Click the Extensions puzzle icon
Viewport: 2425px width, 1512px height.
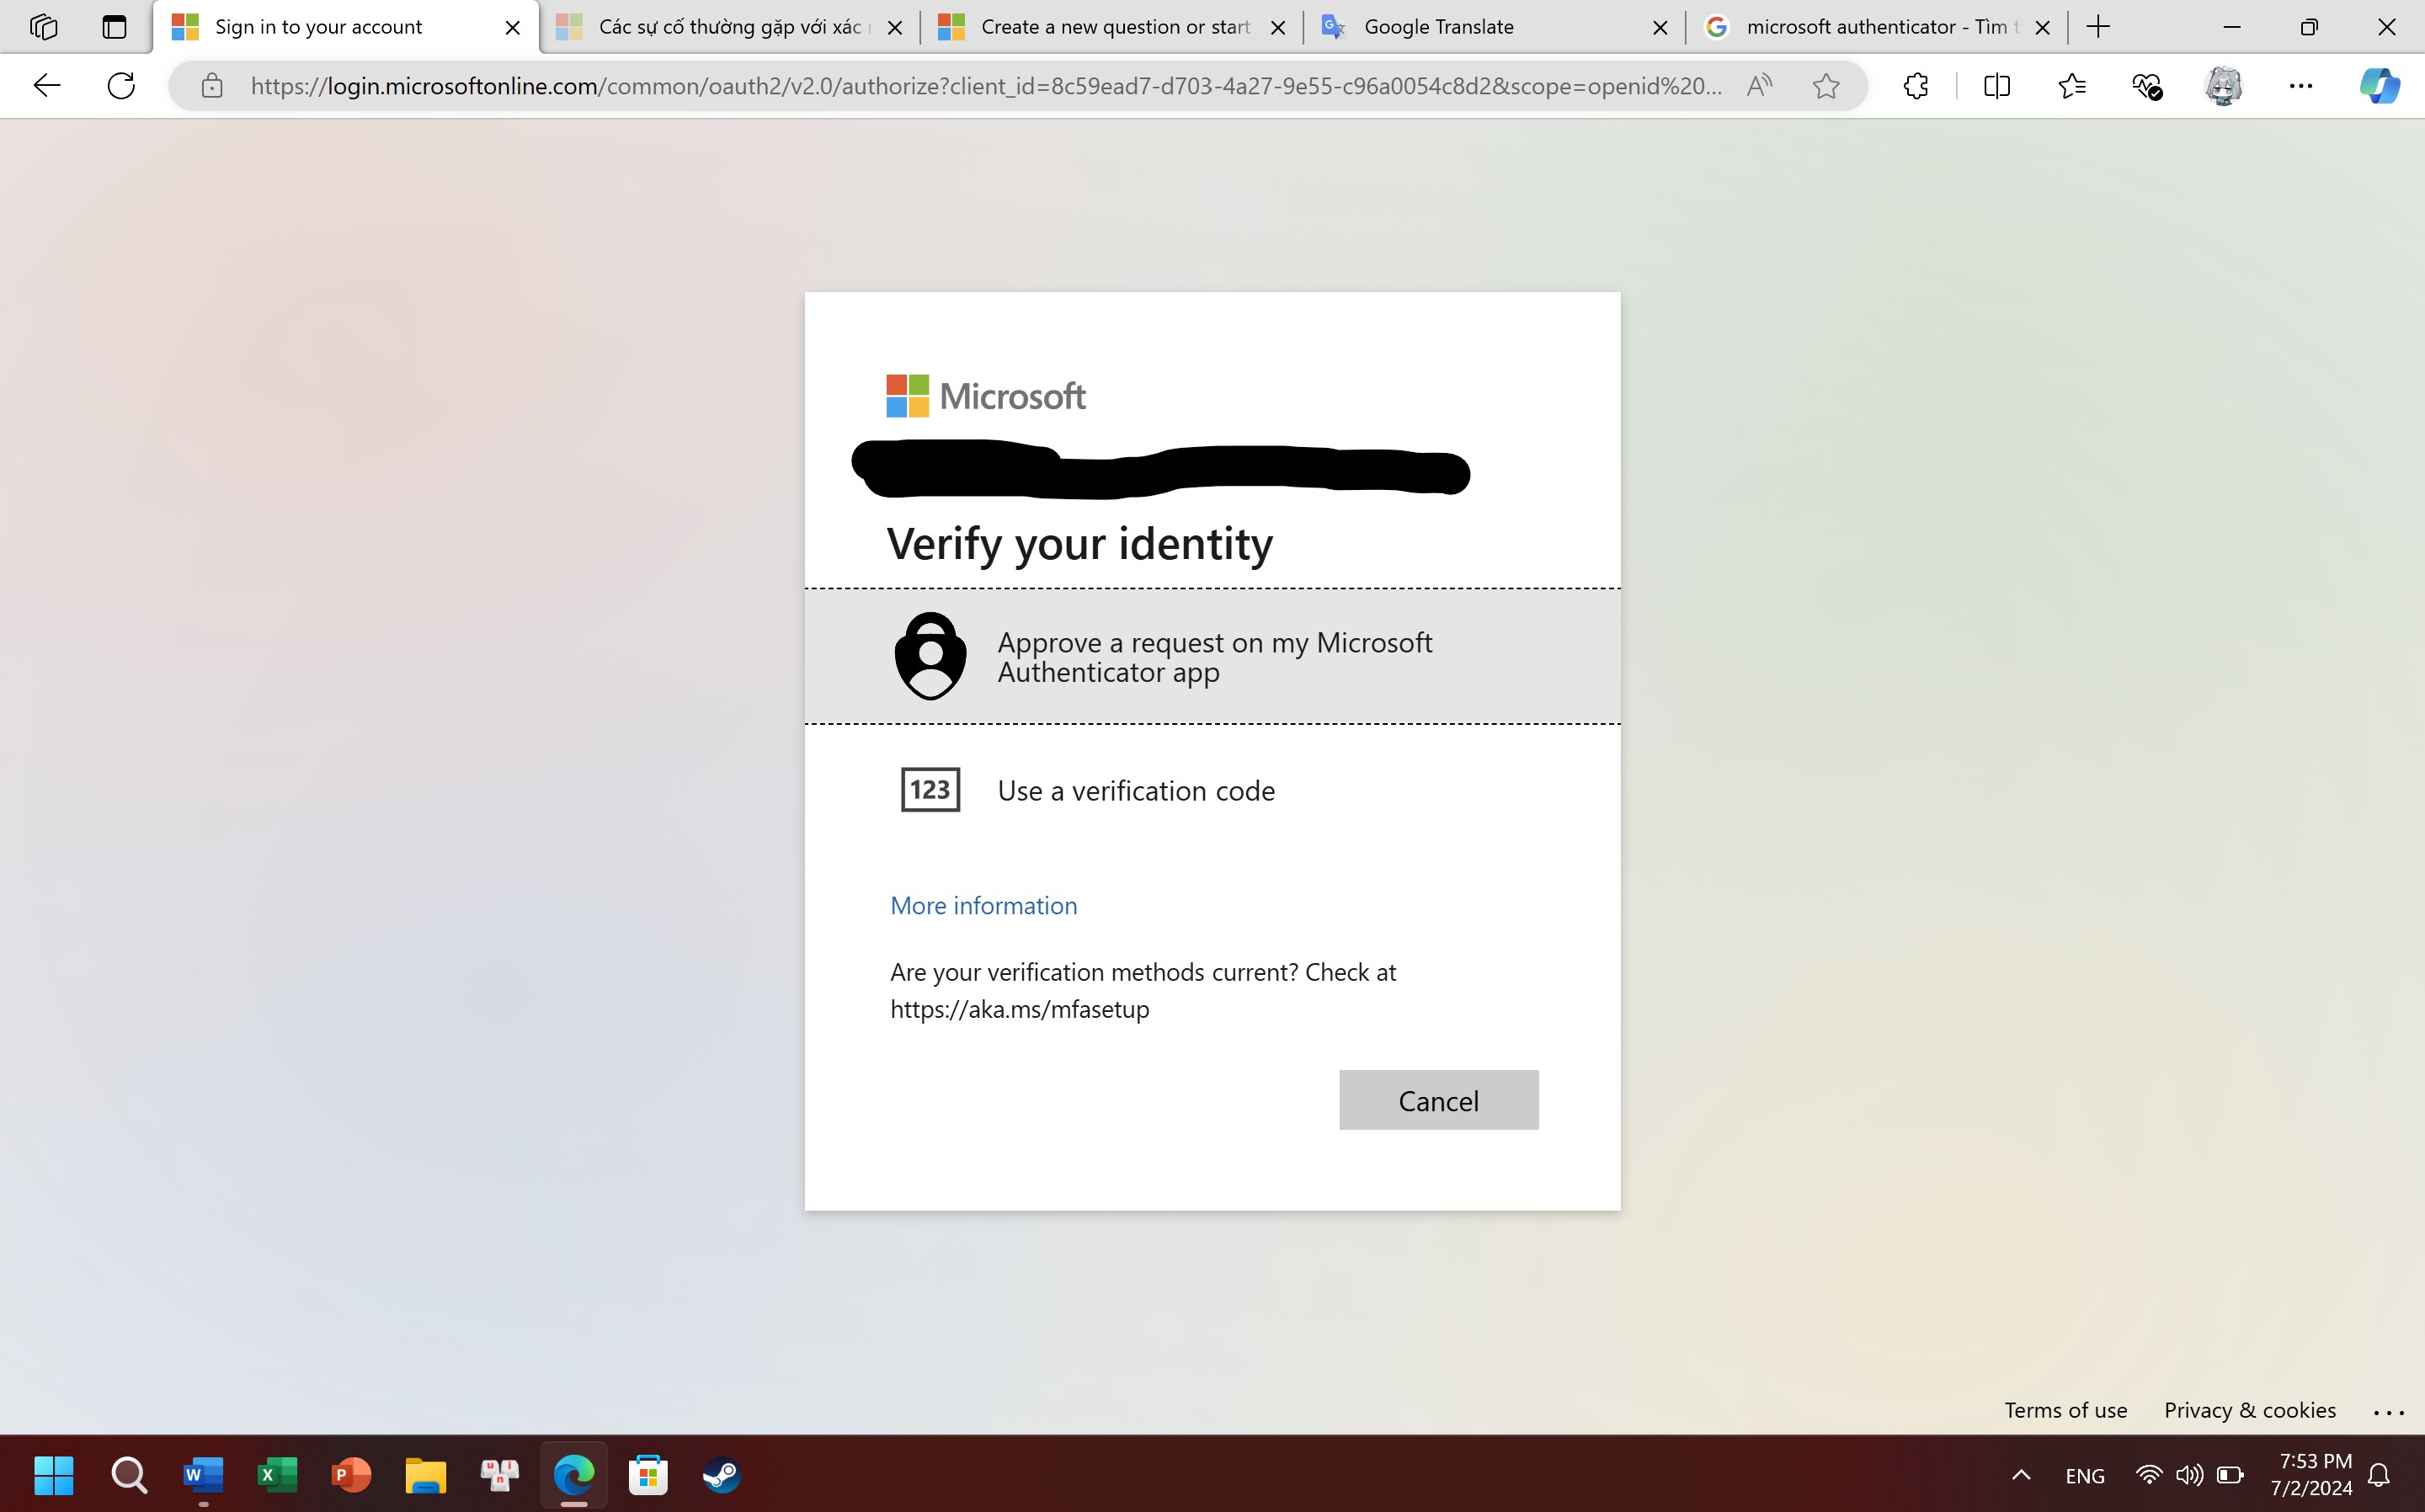[1916, 86]
